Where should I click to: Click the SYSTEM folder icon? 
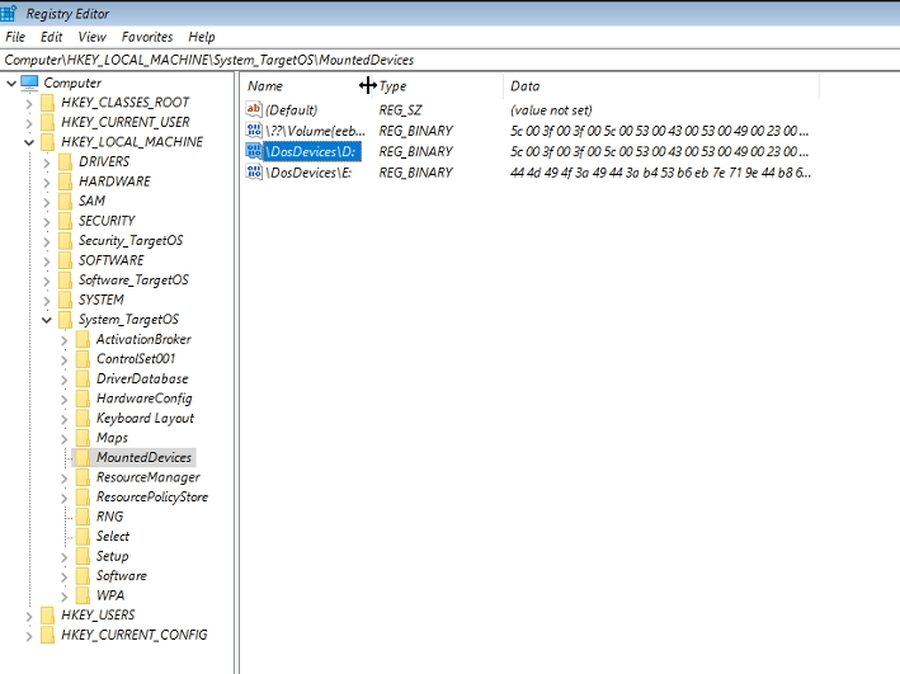coord(65,300)
